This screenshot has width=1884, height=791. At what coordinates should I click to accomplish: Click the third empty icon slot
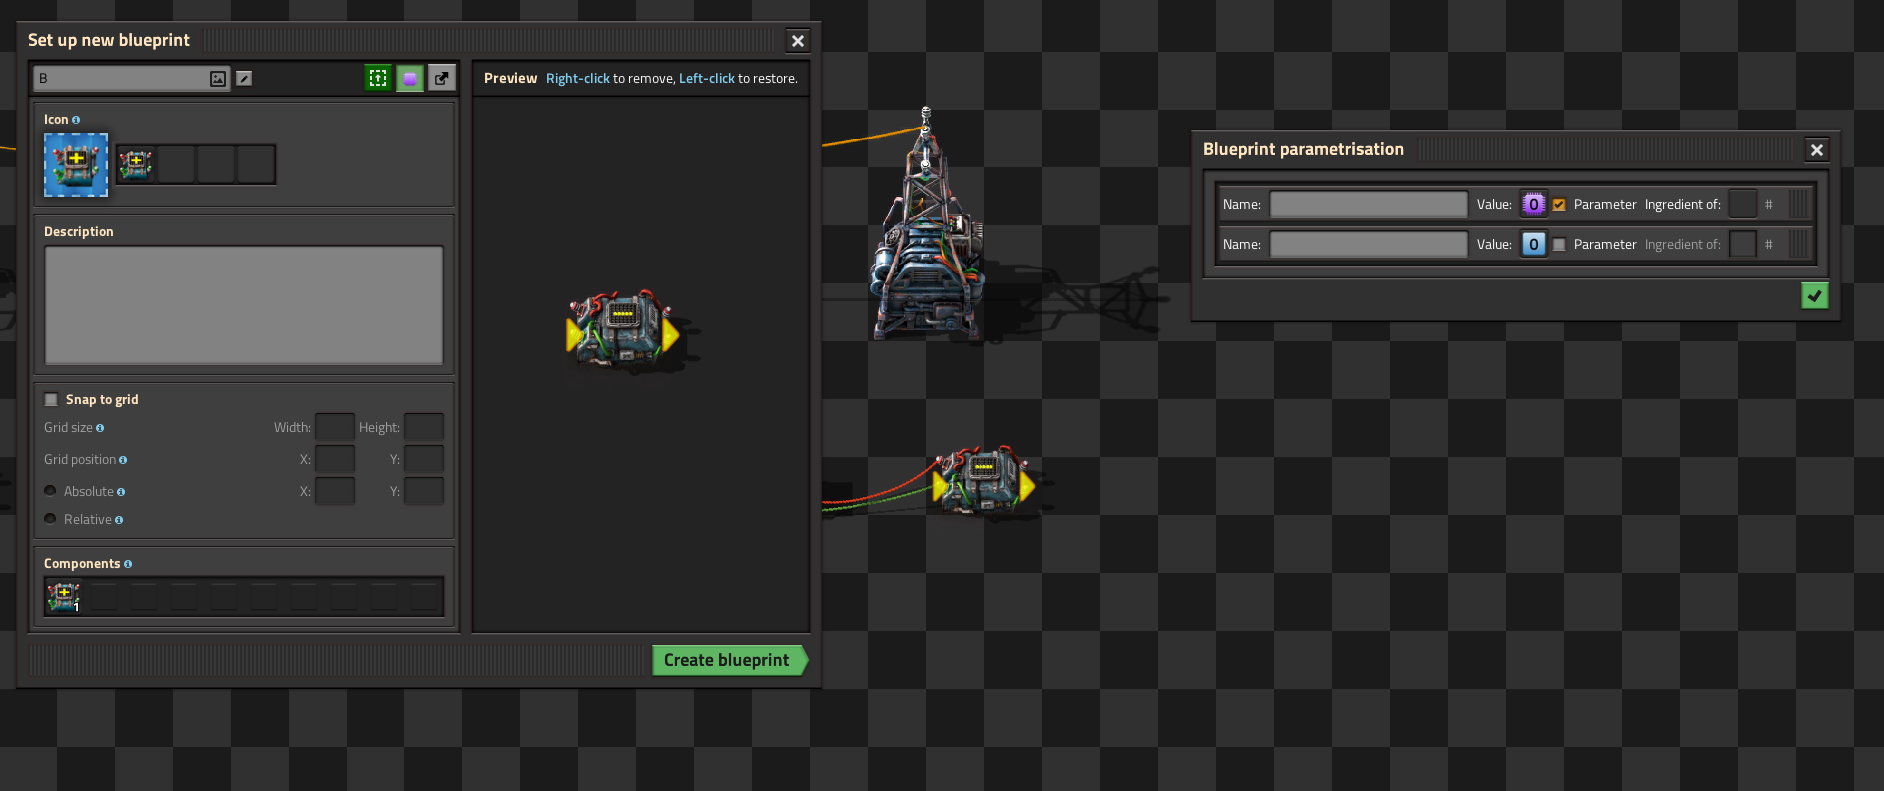pos(216,164)
